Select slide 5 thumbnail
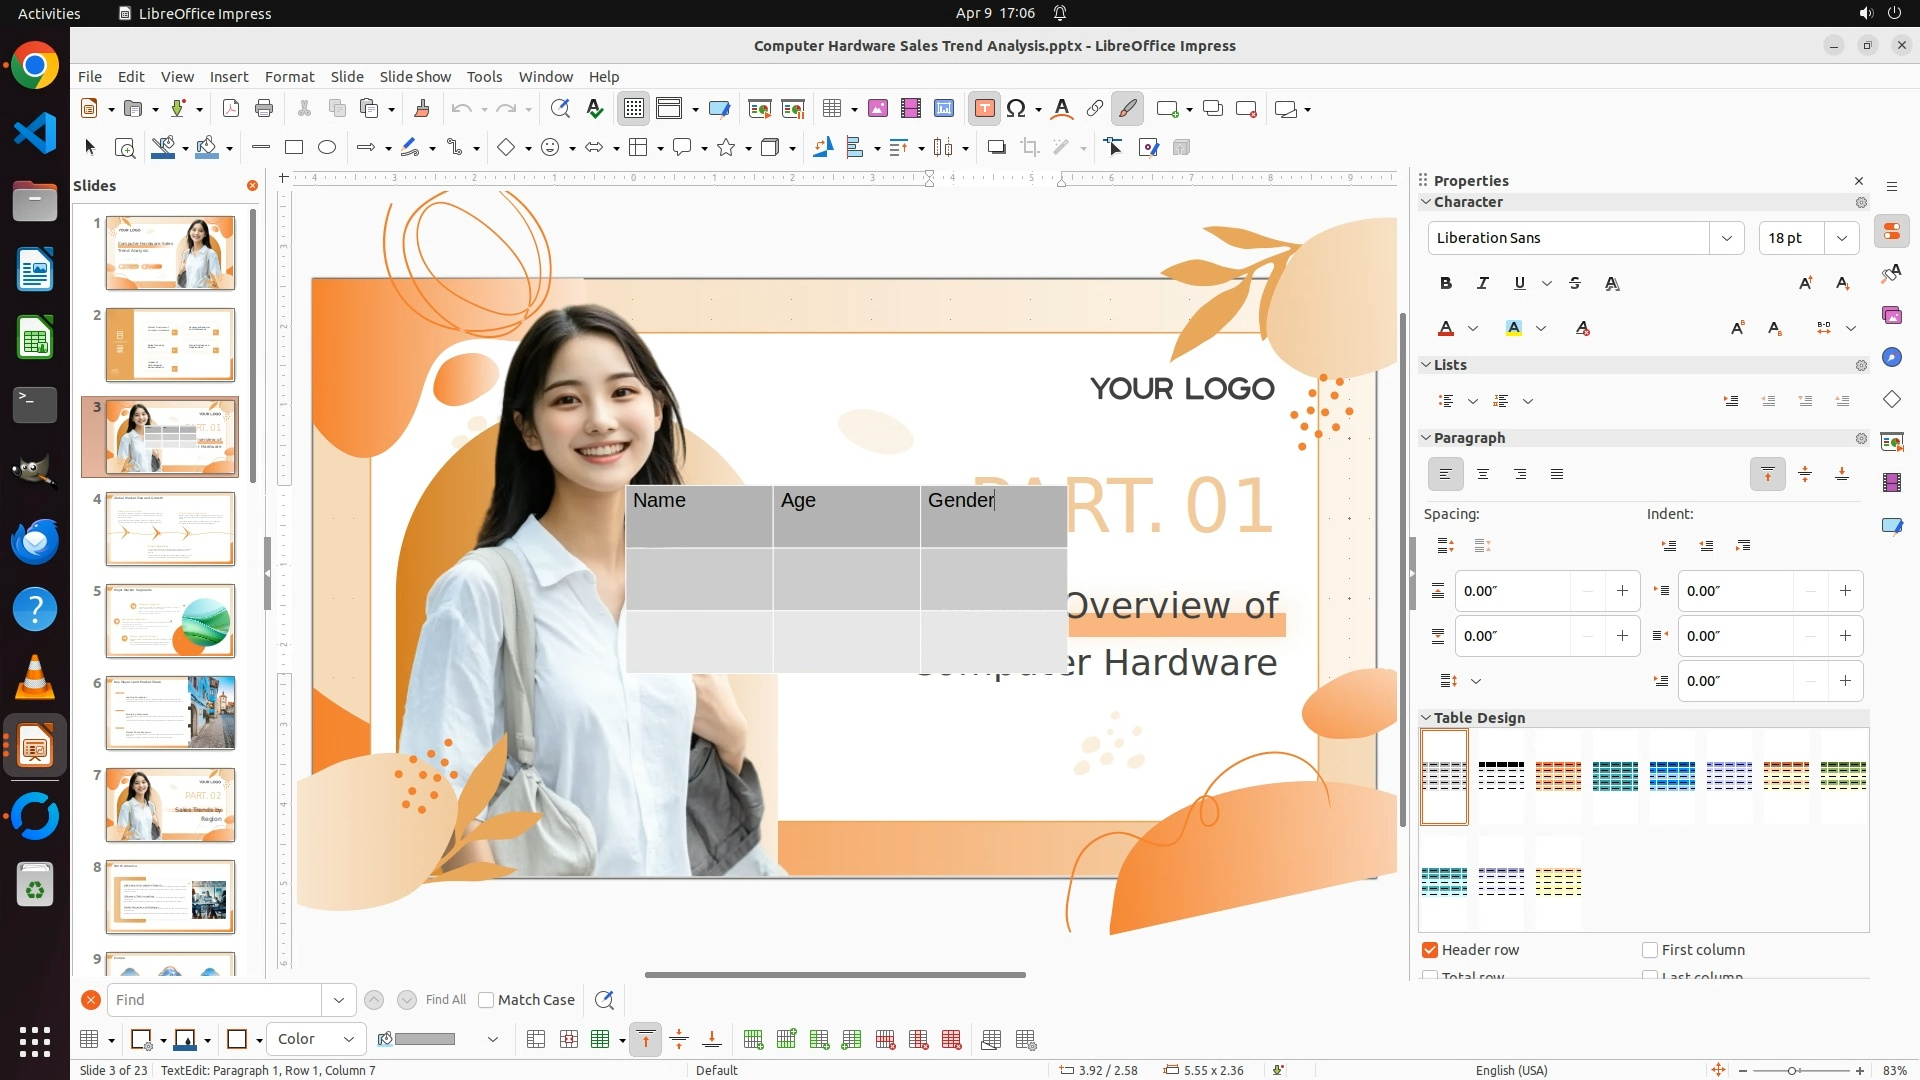 click(x=170, y=621)
